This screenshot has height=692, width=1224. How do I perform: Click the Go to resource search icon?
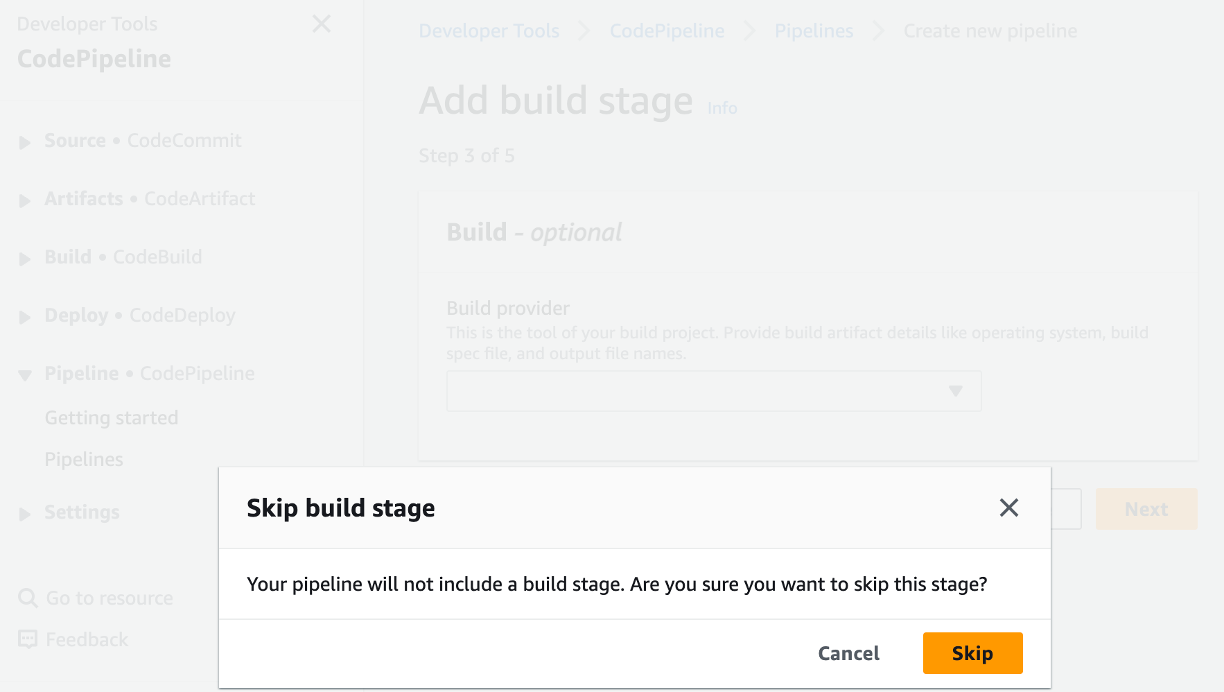(x=28, y=598)
